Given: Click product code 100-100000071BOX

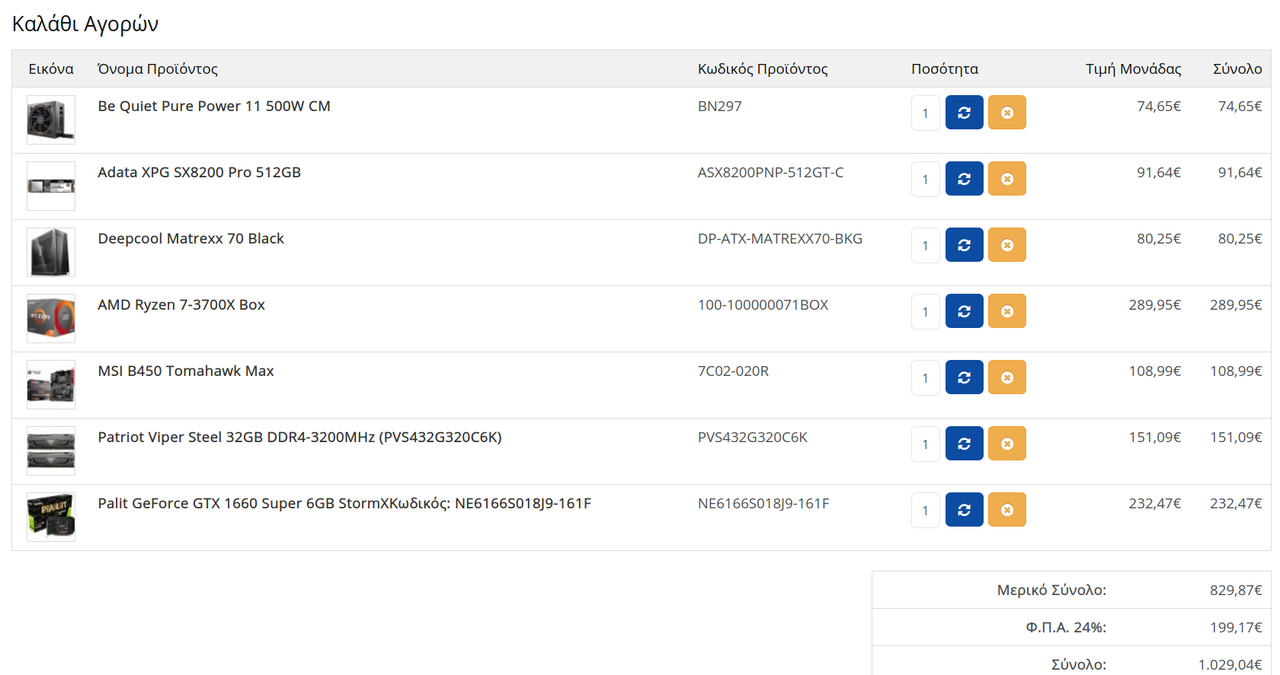Looking at the screenshot, I should [x=763, y=304].
